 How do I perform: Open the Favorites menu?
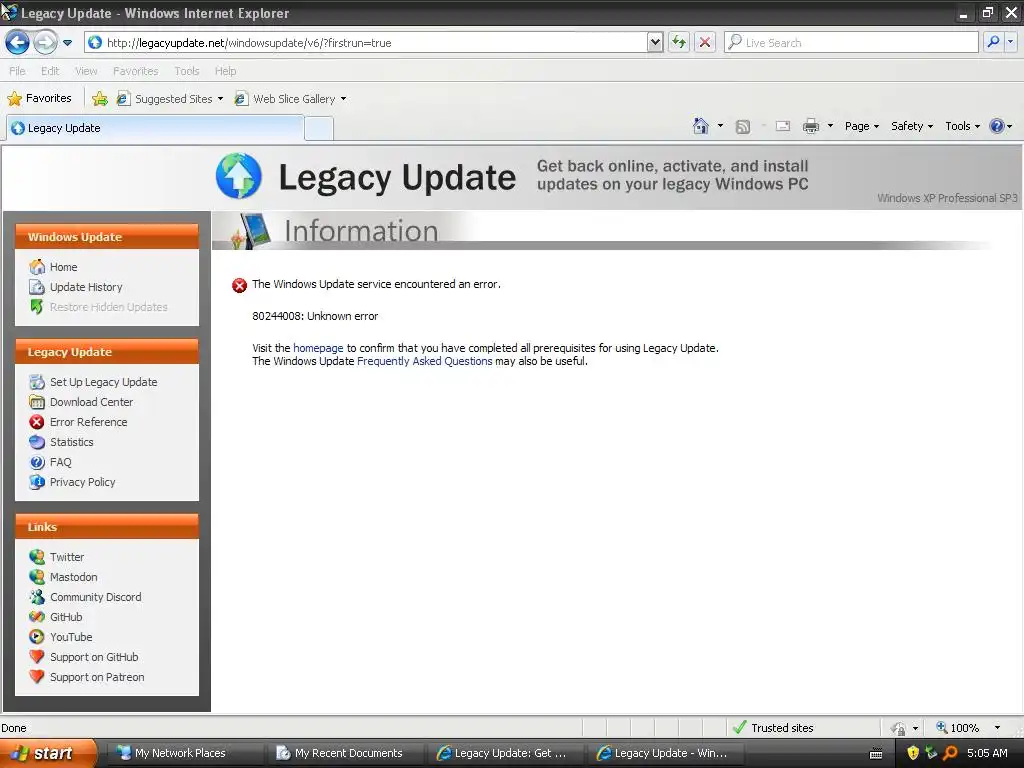point(135,71)
